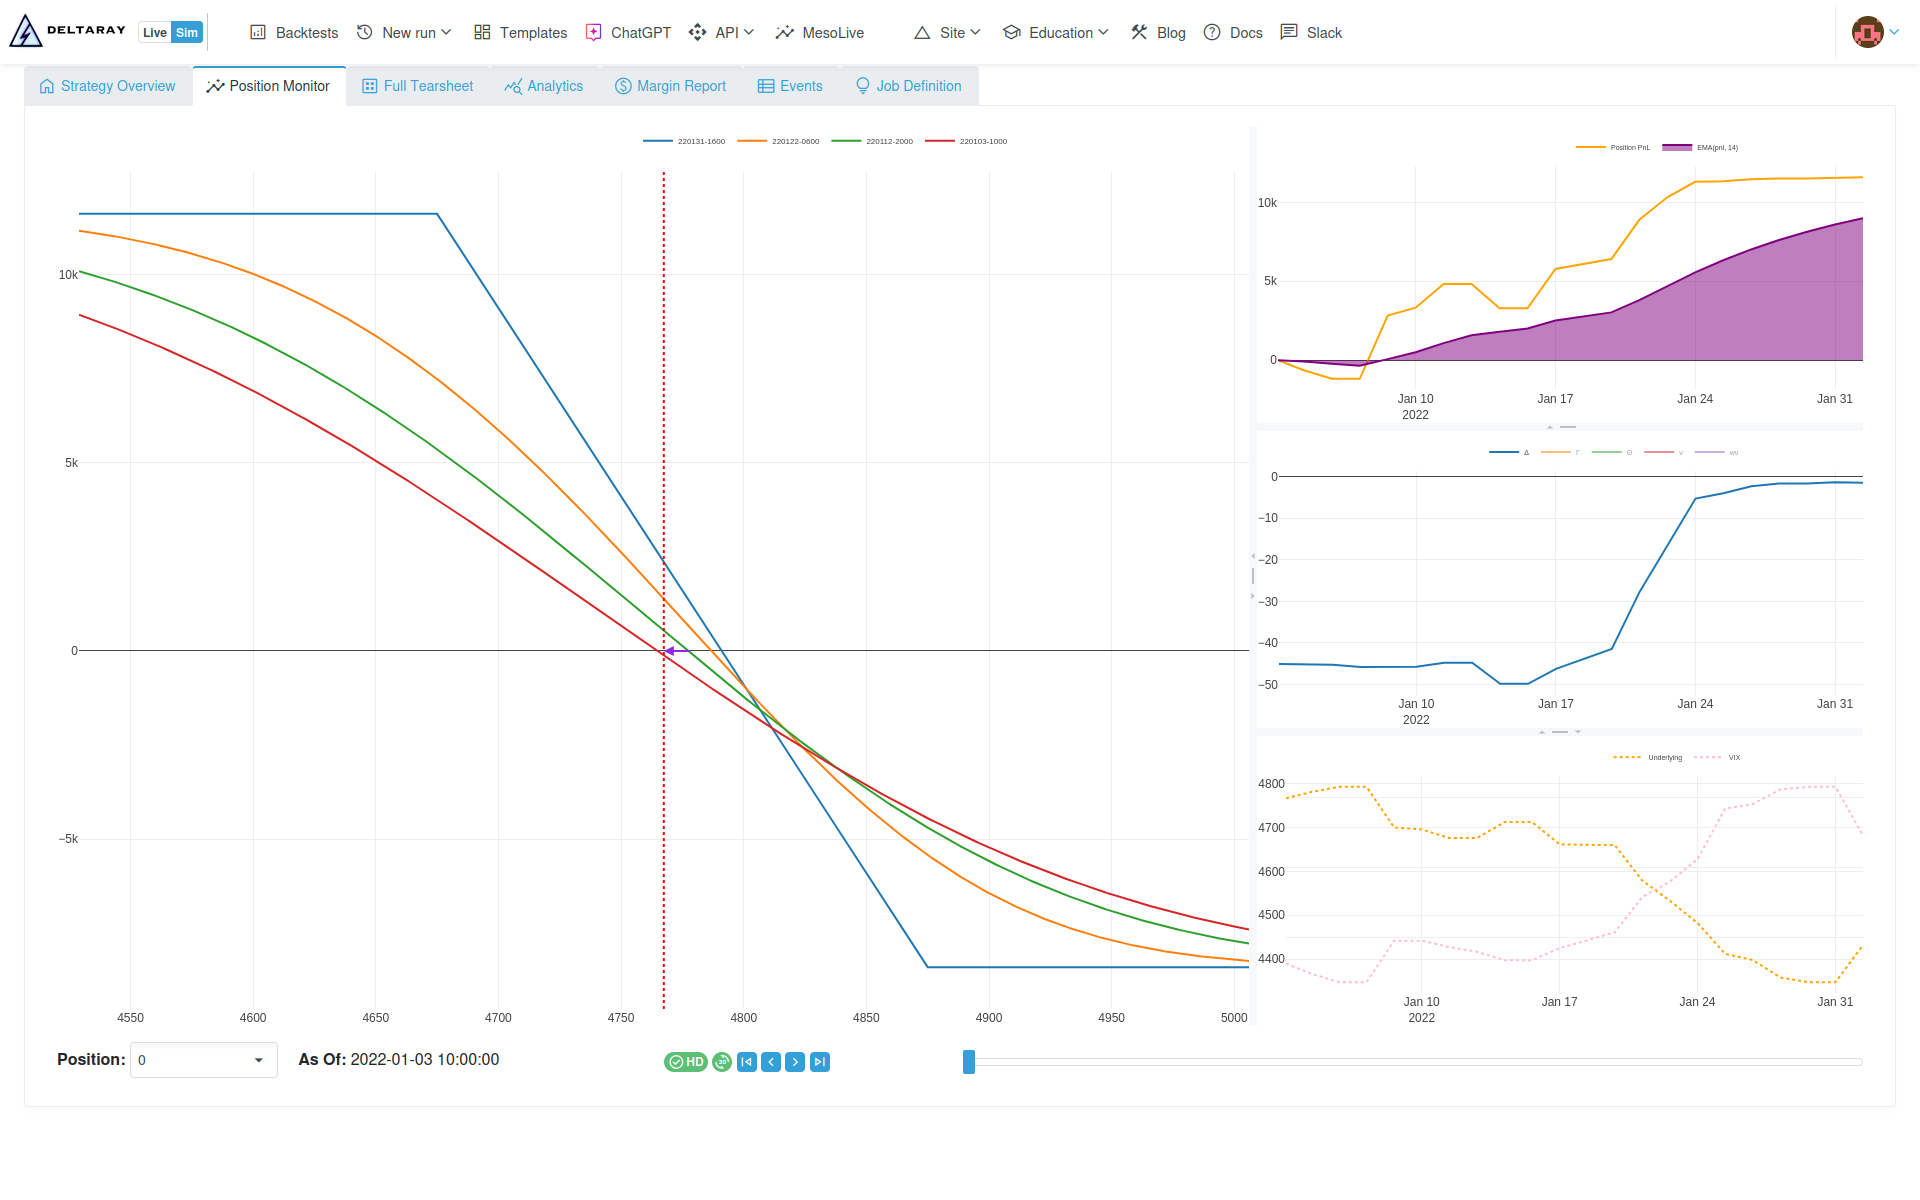Step to previous timestamp
This screenshot has height=1200, width=1920.
point(771,1062)
